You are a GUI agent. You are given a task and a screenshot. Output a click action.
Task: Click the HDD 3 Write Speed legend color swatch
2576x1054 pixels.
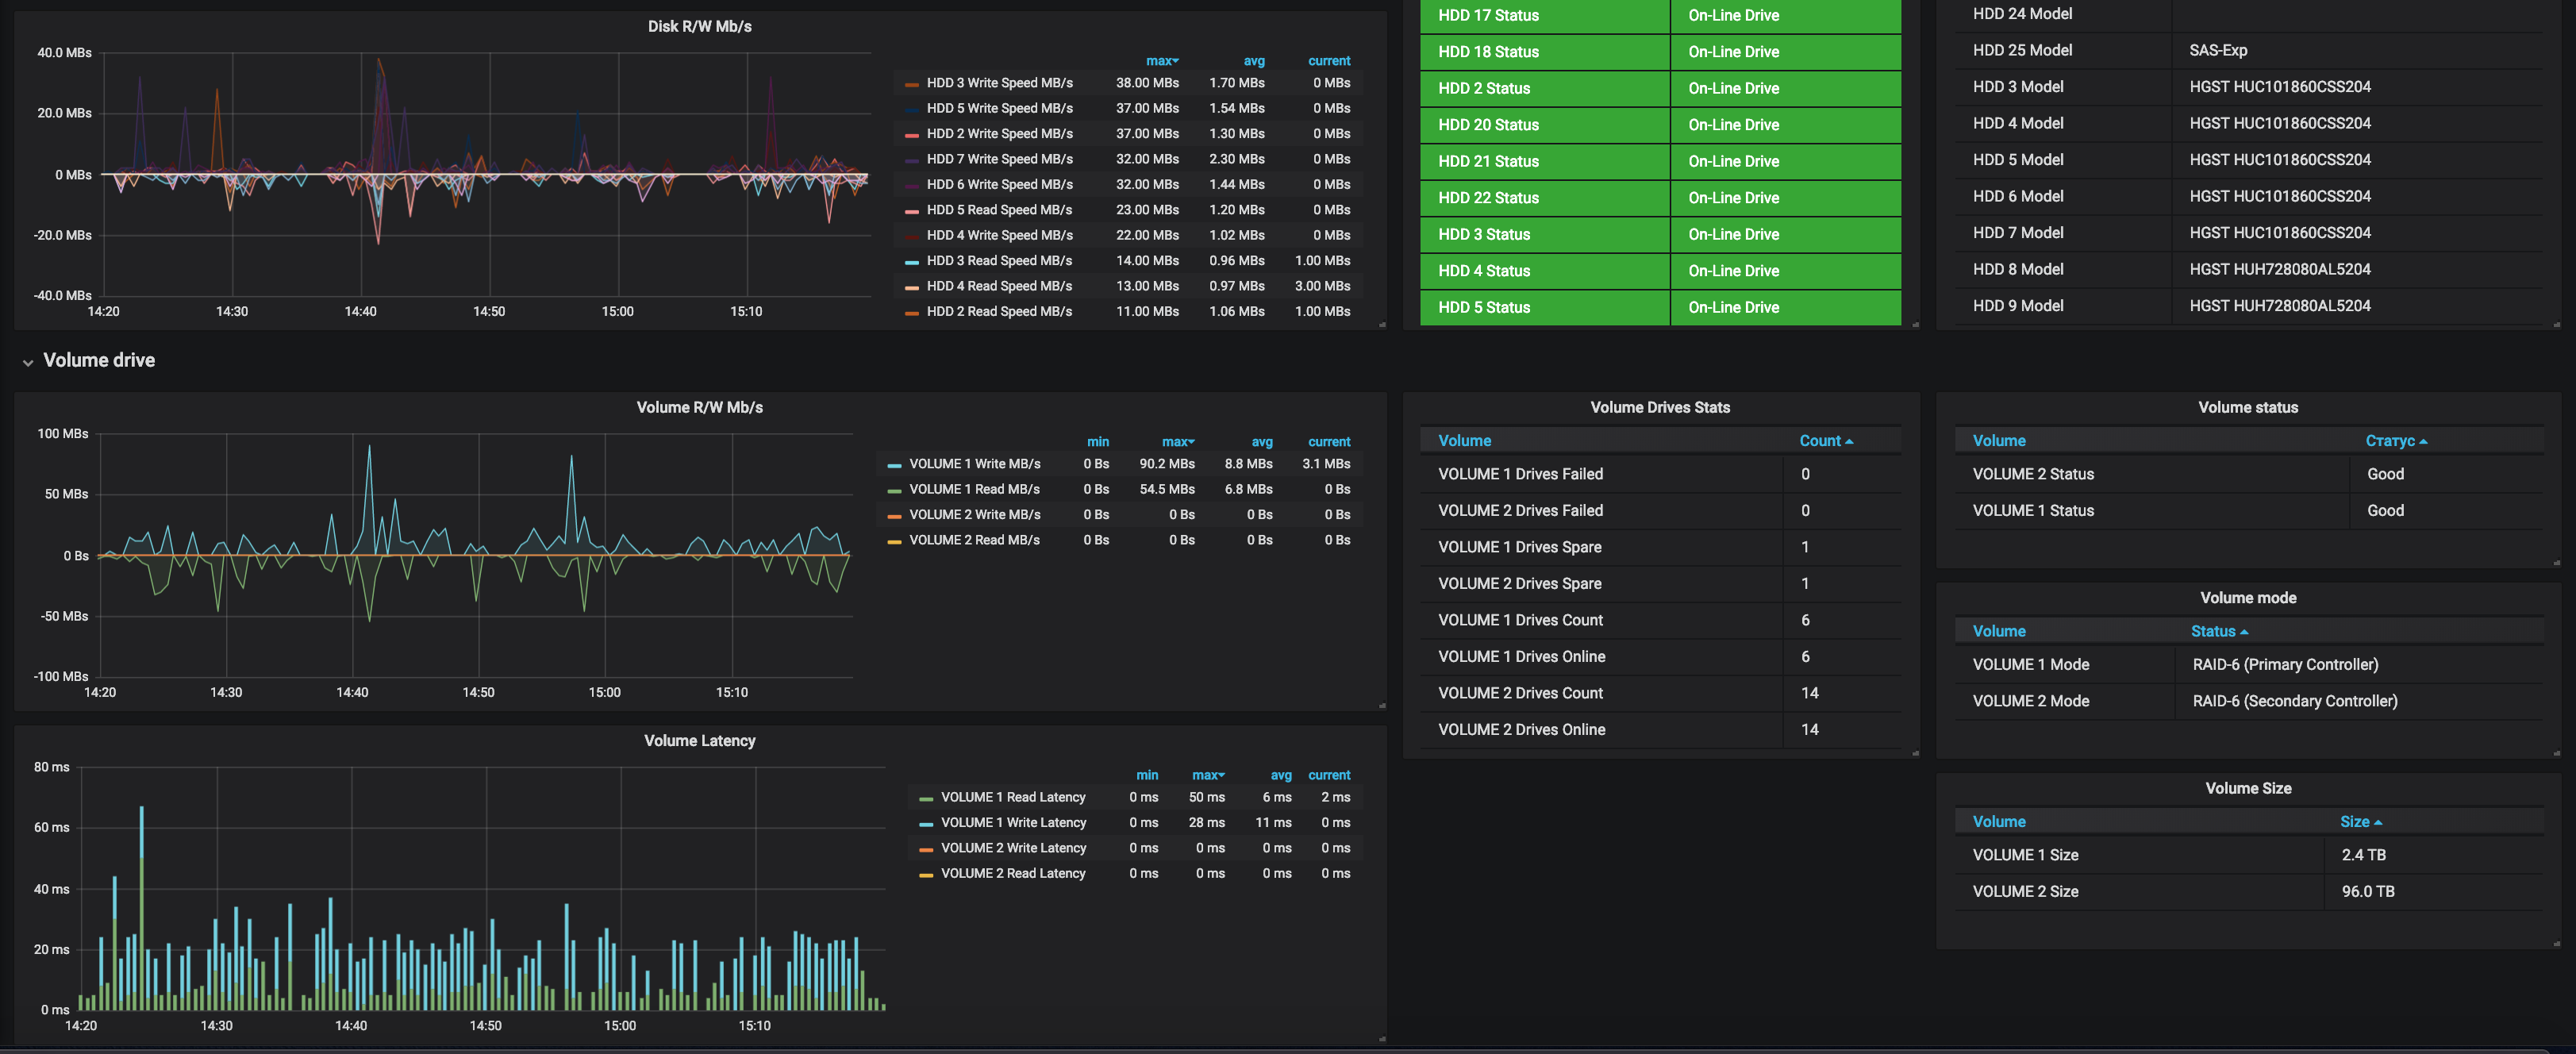(911, 84)
